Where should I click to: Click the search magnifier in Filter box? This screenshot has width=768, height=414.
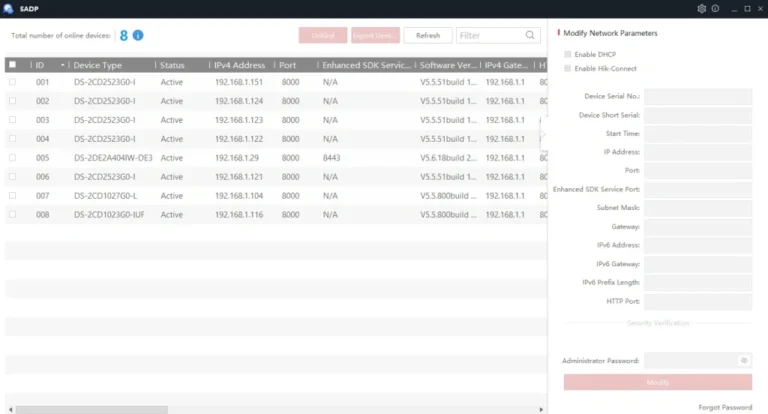530,35
